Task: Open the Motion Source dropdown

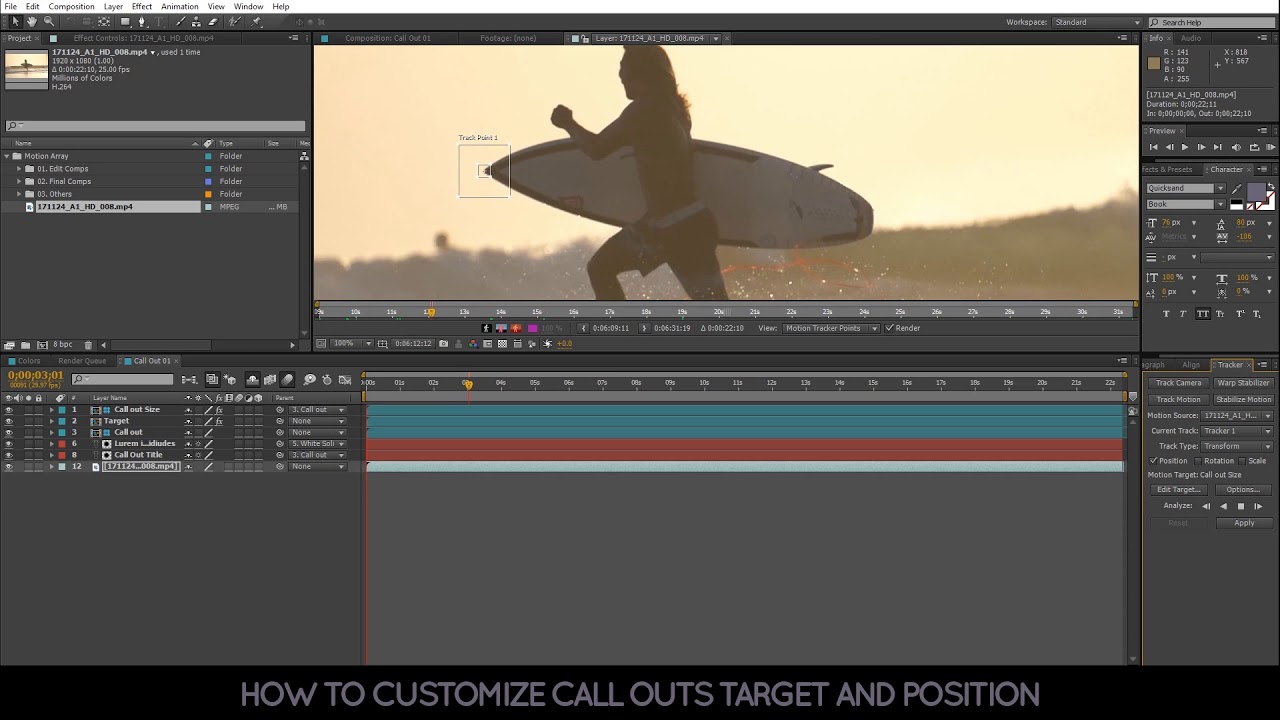Action: [x=1238, y=415]
